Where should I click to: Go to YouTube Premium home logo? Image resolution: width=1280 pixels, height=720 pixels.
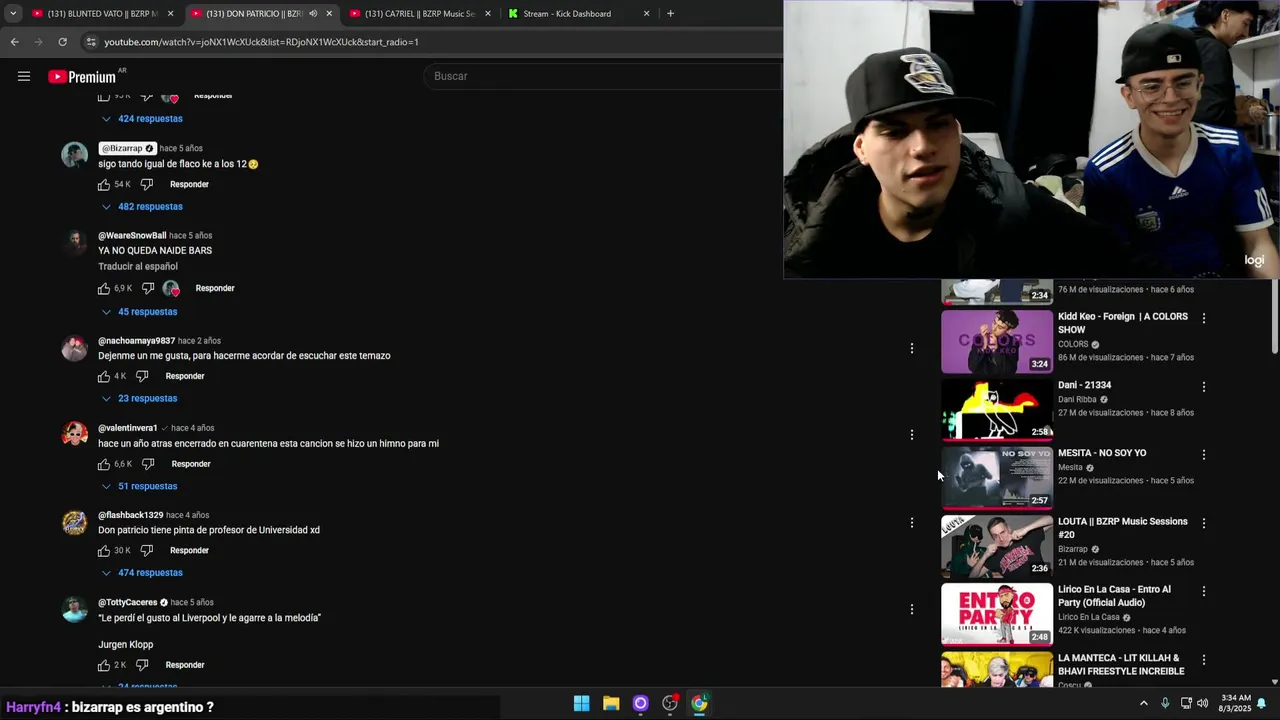pos(82,77)
